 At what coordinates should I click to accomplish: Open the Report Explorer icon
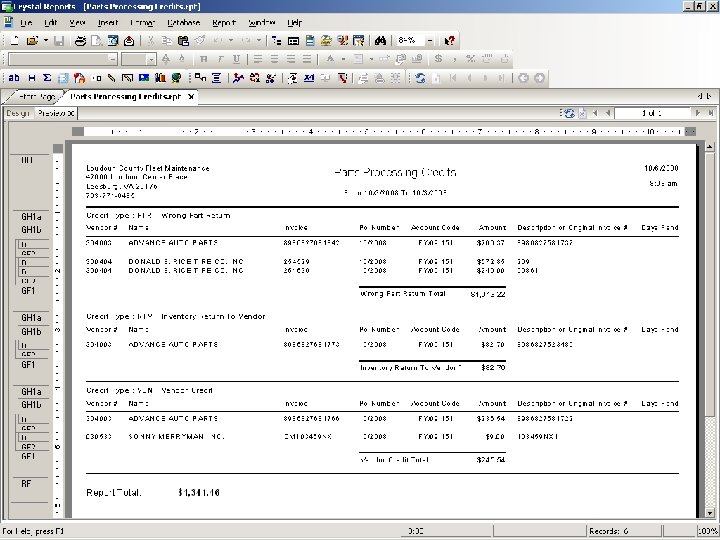point(310,41)
